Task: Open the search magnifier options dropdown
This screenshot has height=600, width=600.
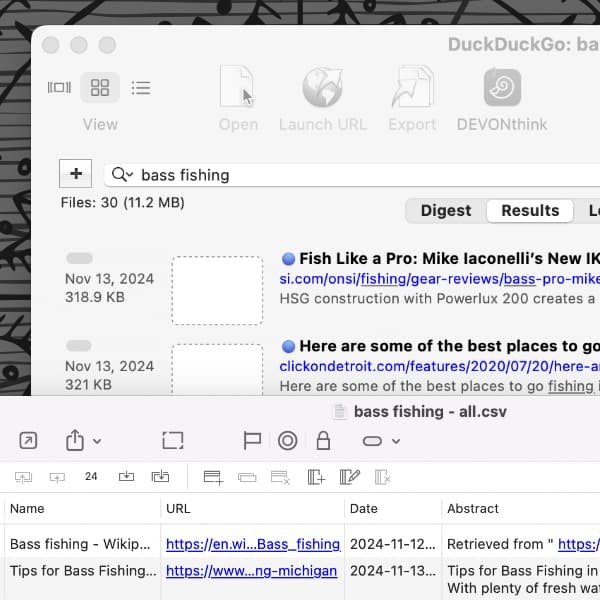Action: [x=123, y=175]
